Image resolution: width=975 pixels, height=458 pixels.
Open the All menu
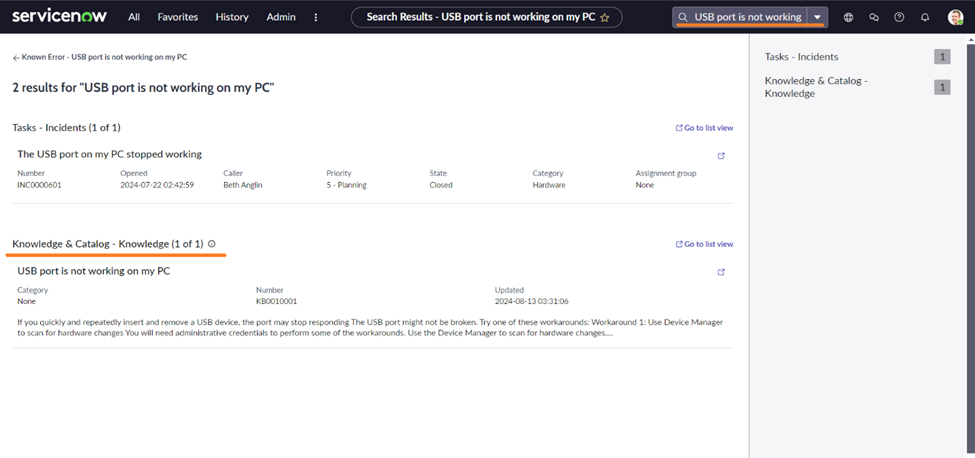[134, 17]
